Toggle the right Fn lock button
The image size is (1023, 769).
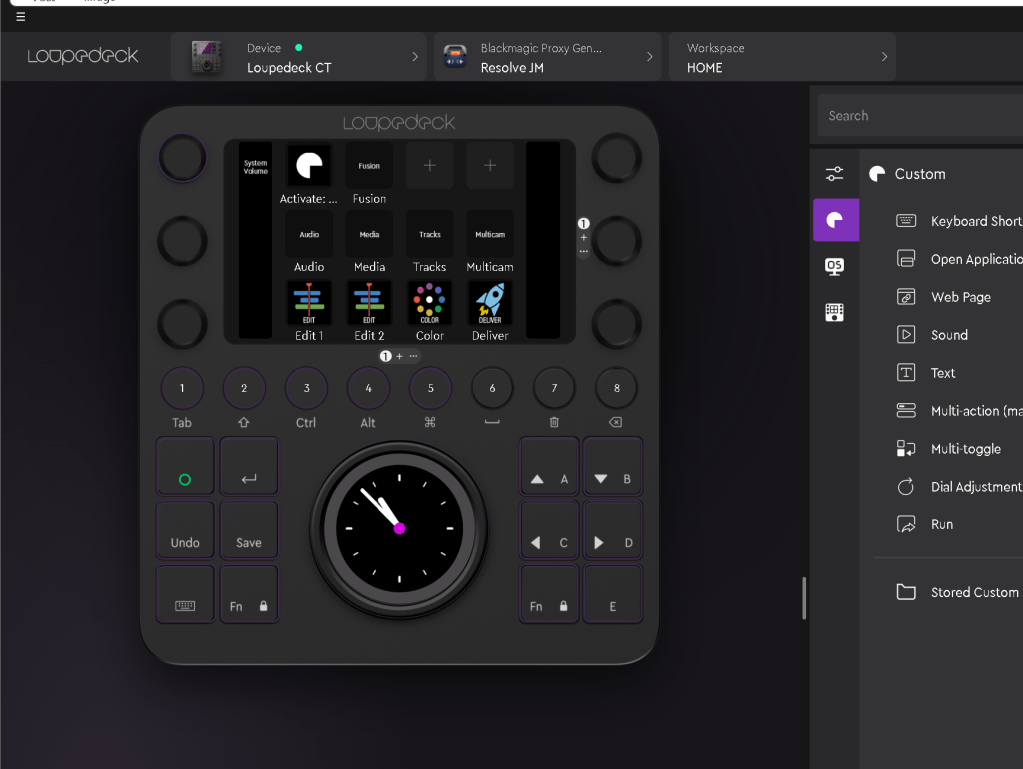click(x=549, y=594)
